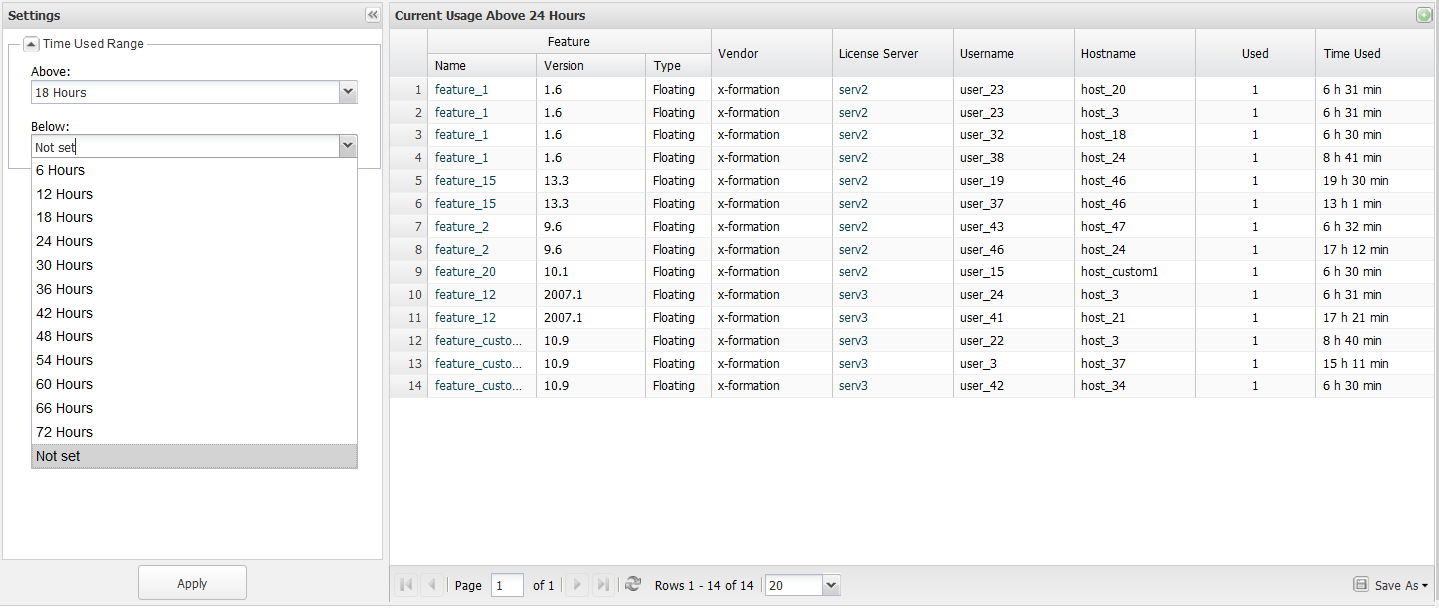Select 6 Hours from the Below list
Screen dimensions: 1439x608
[x=194, y=170]
